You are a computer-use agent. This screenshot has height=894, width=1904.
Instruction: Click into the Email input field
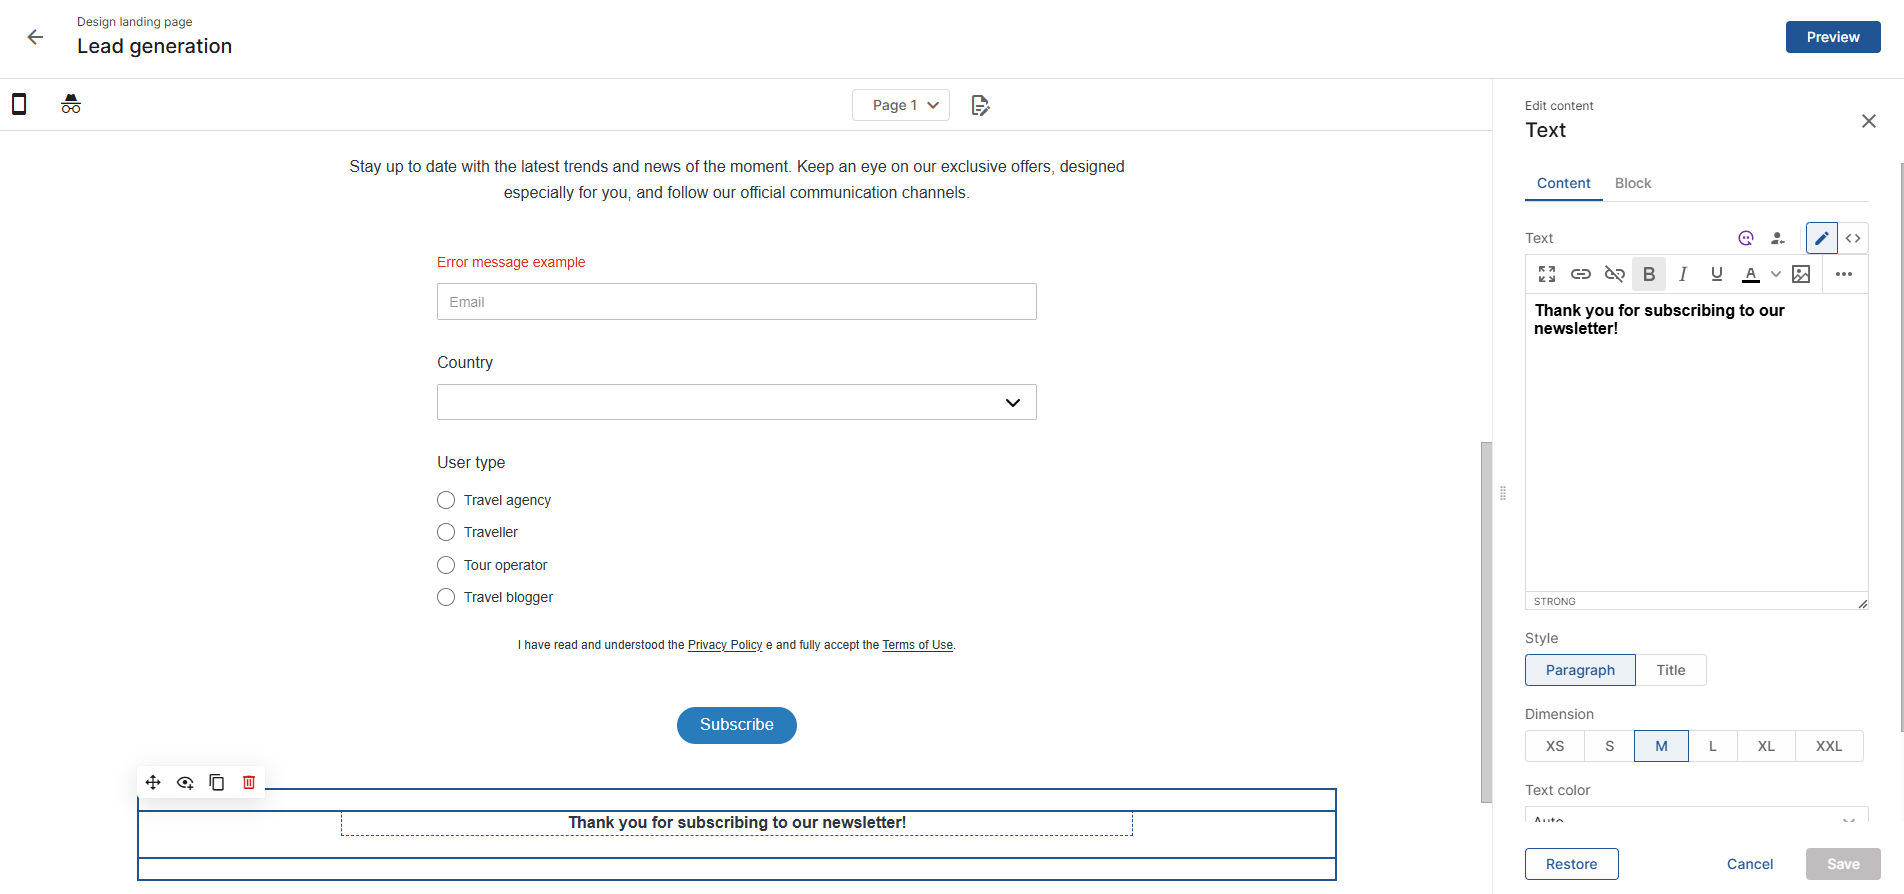click(x=736, y=302)
